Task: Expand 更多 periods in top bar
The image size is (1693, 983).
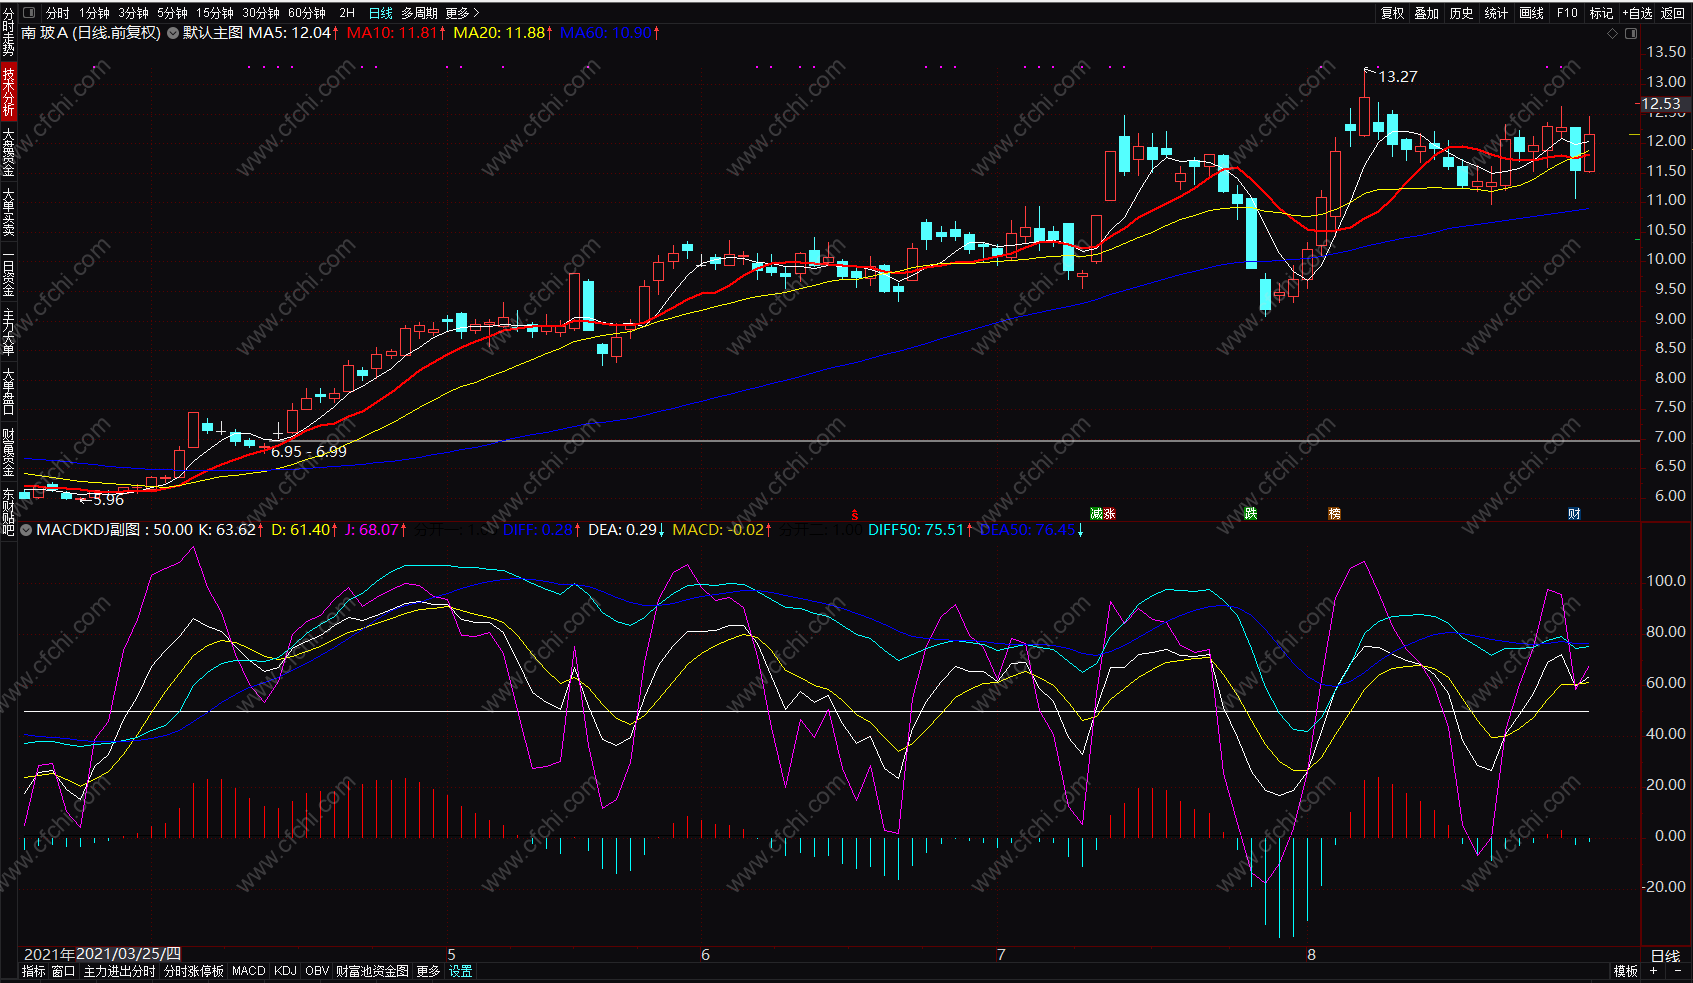Action: click(463, 13)
